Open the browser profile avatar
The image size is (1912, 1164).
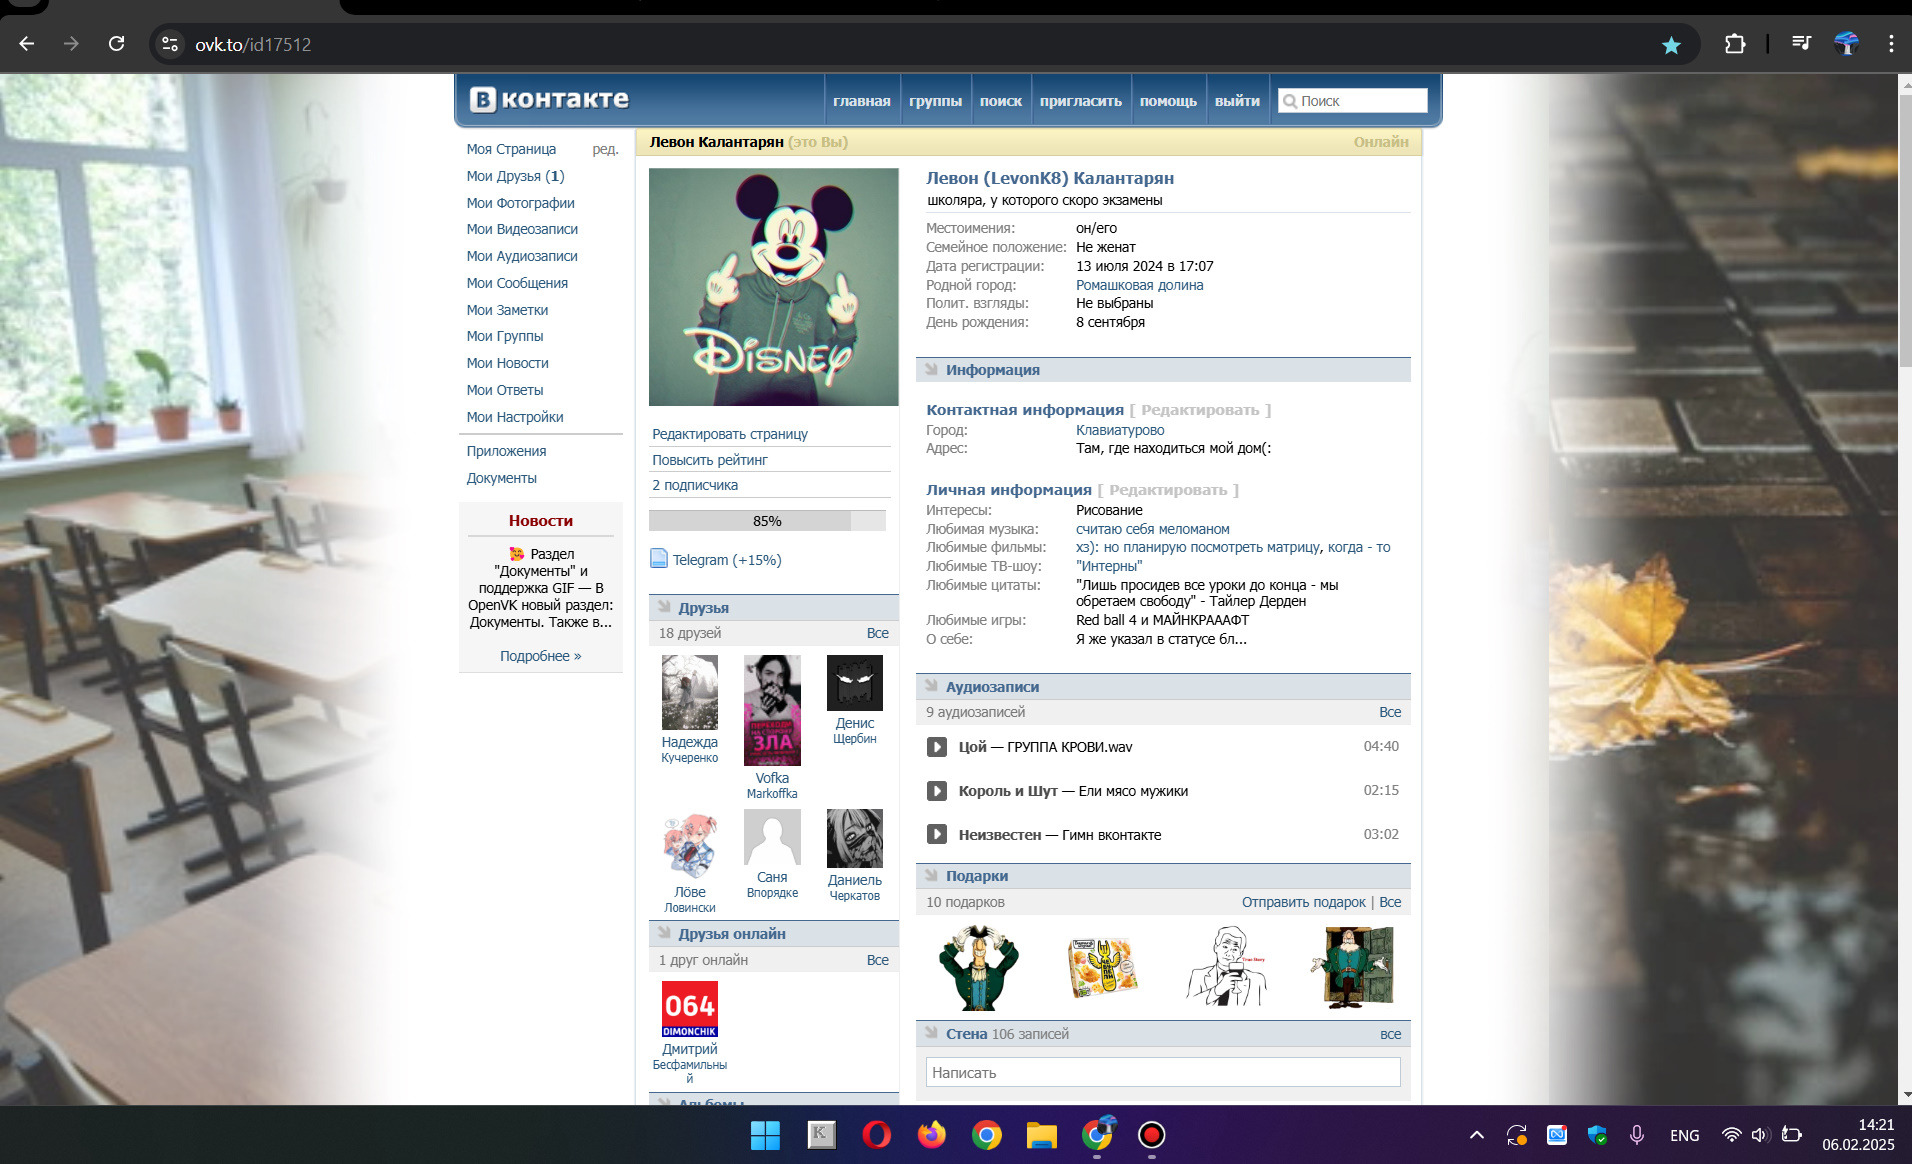pyautogui.click(x=1846, y=44)
